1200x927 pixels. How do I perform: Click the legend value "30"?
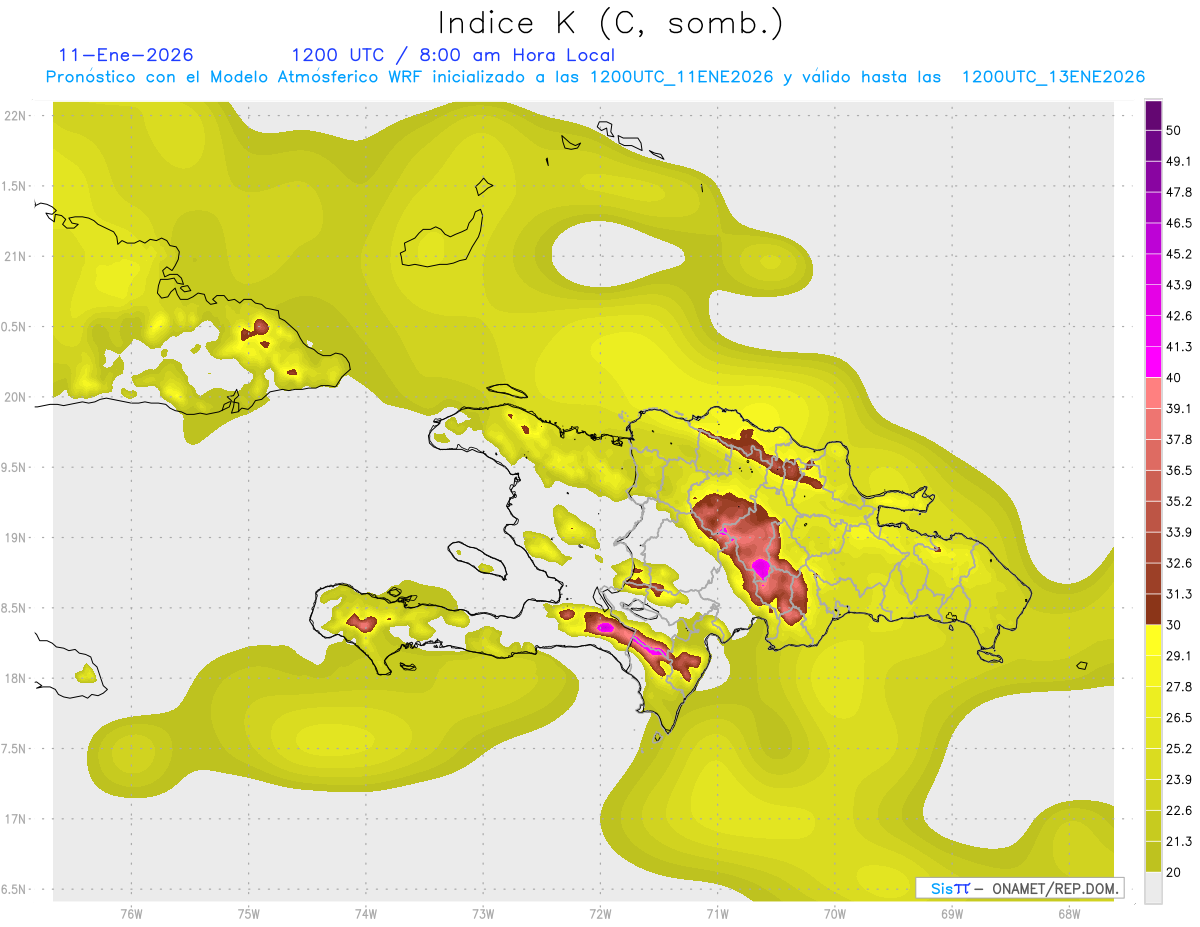click(1174, 625)
